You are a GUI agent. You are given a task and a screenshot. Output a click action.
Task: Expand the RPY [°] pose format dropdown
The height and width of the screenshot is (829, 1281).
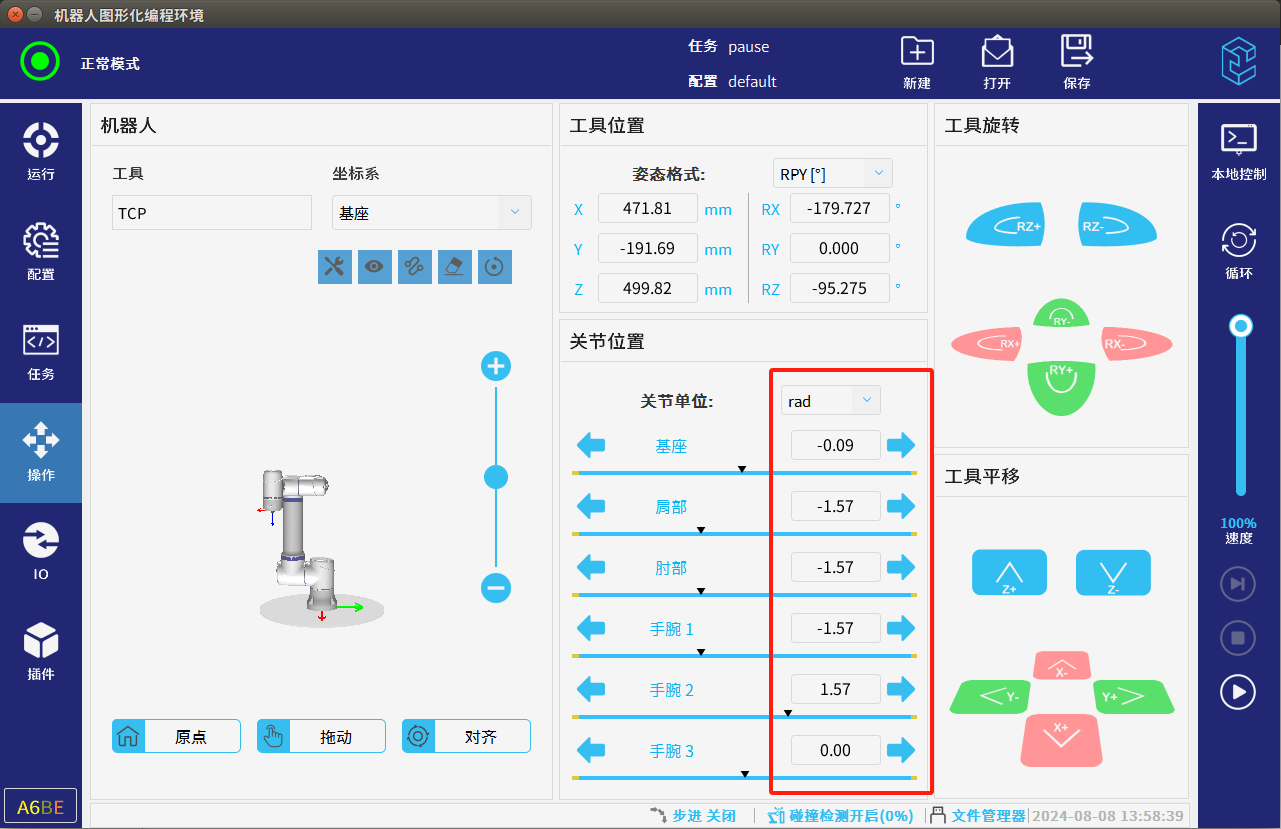coord(832,173)
